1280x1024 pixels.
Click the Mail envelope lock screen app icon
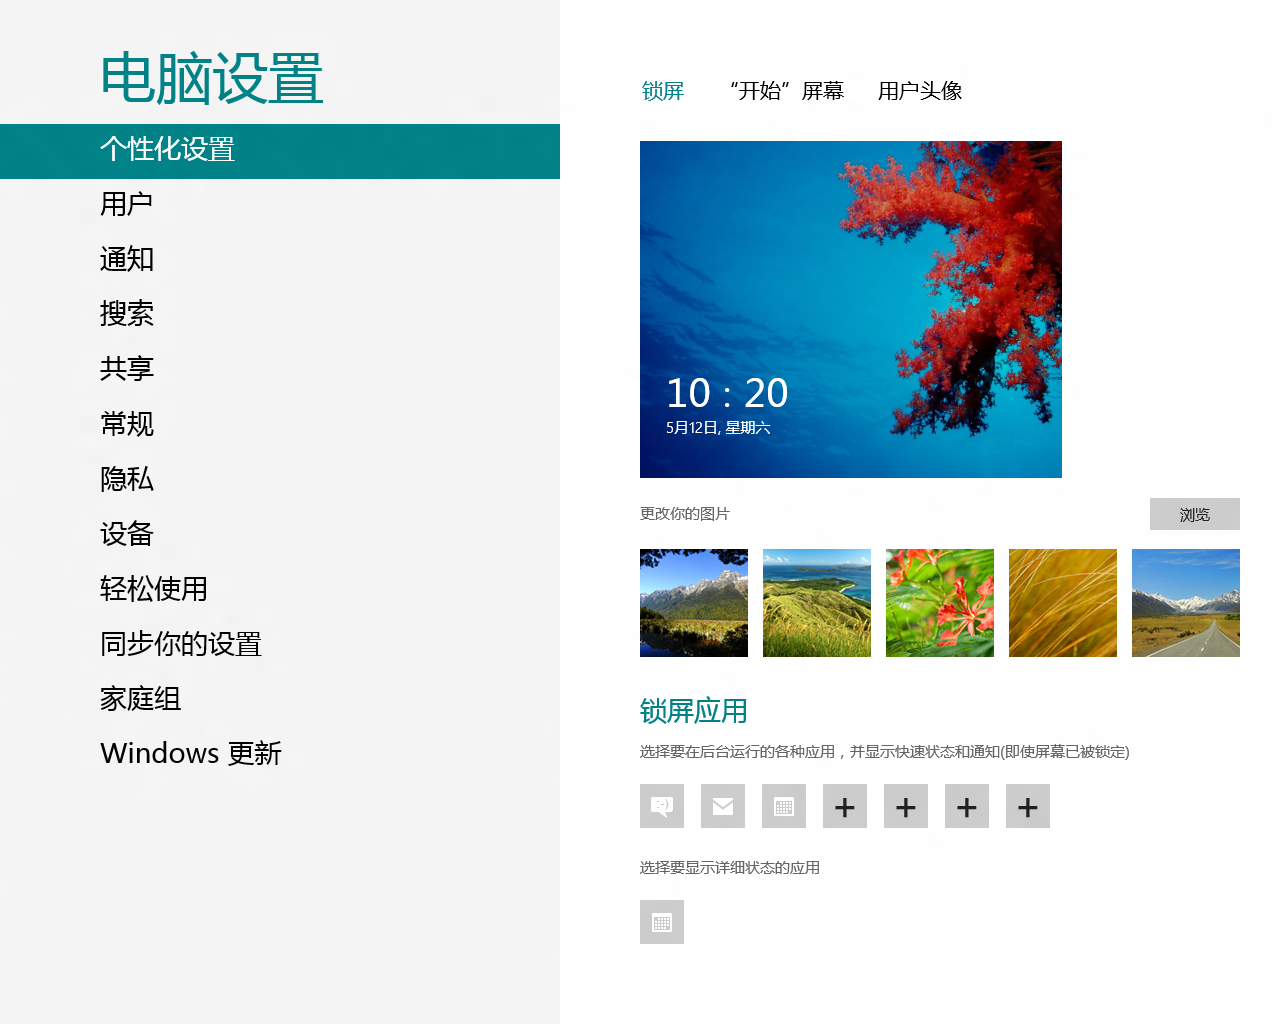[723, 806]
